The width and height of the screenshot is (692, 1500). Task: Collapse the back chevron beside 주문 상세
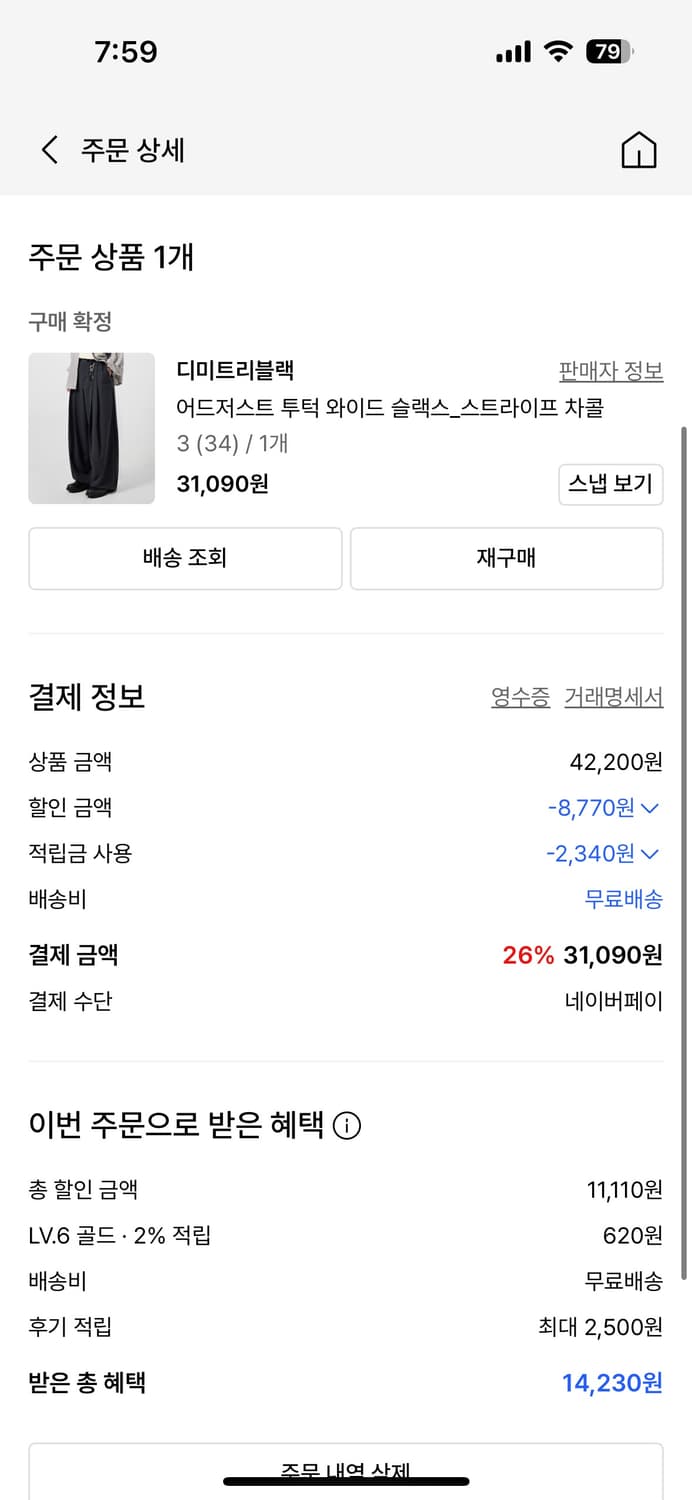pos(47,148)
